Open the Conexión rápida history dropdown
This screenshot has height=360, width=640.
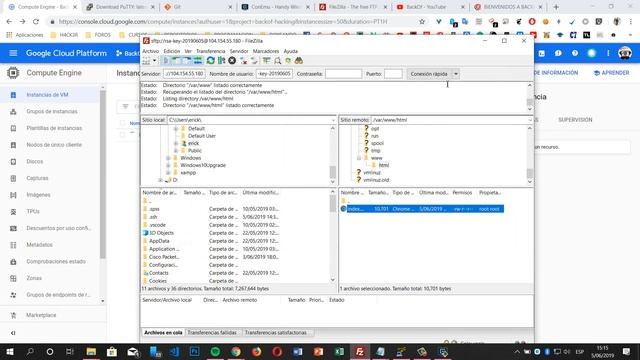click(456, 74)
